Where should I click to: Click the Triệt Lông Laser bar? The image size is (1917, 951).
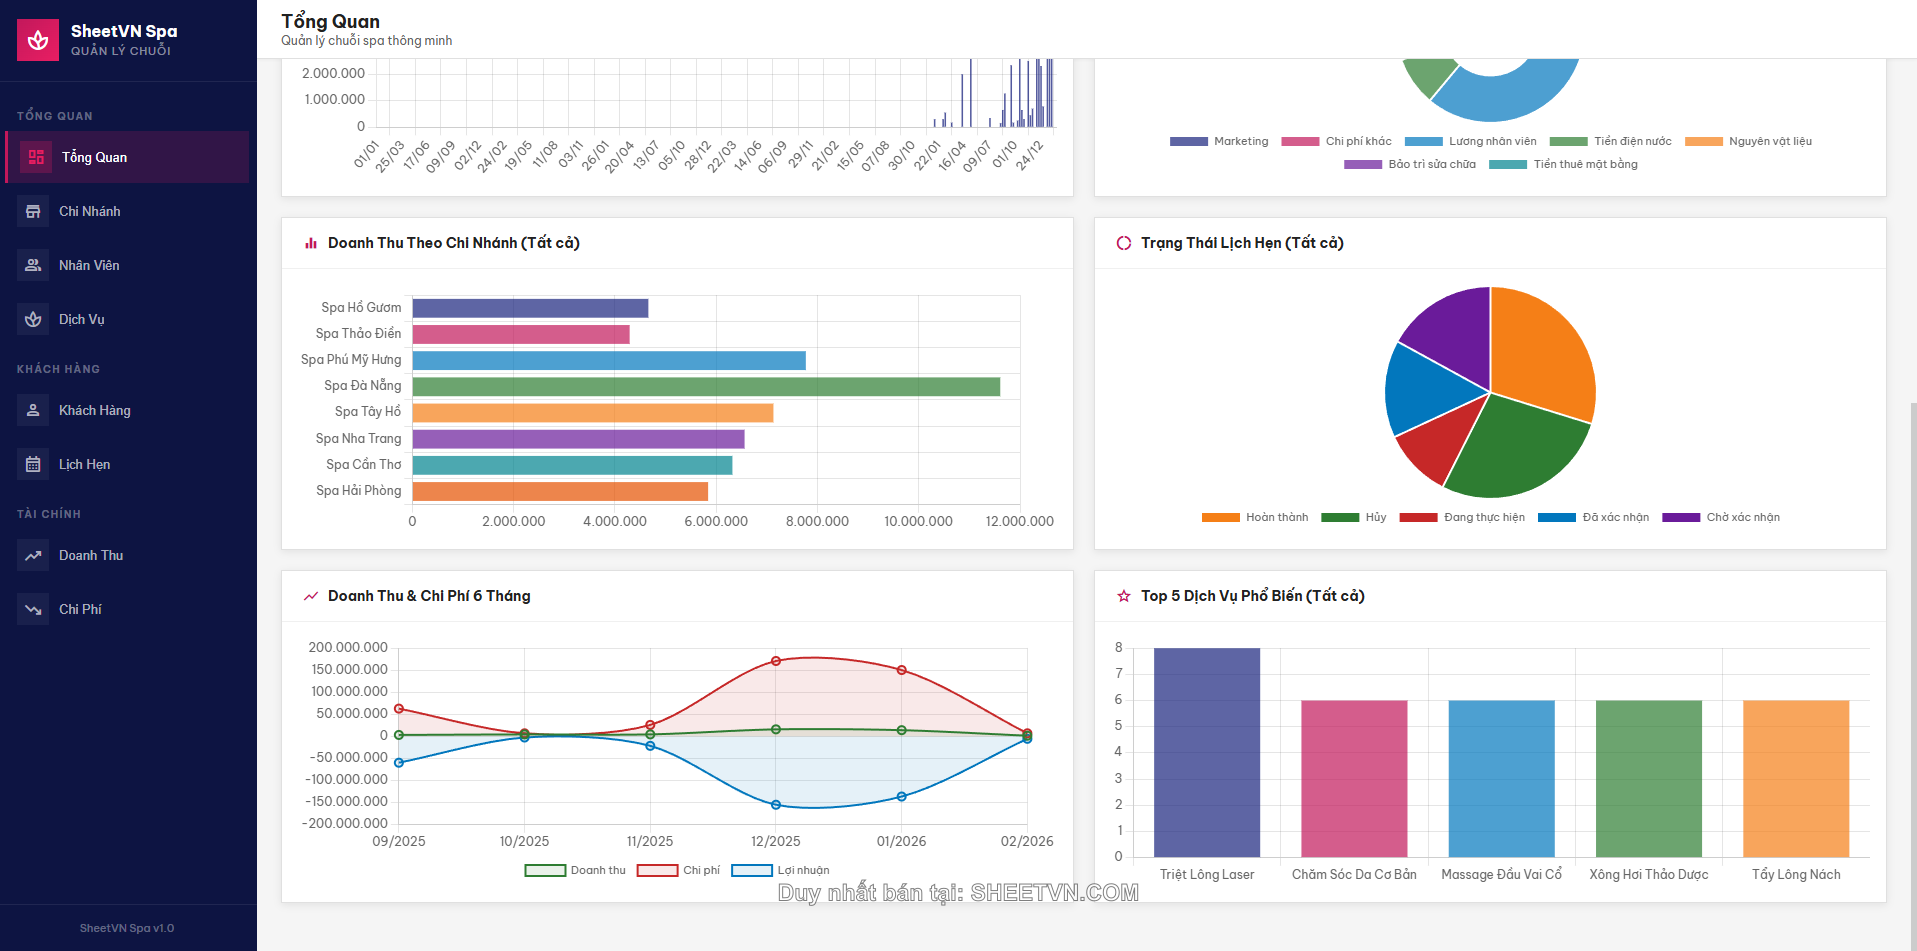(x=1206, y=751)
